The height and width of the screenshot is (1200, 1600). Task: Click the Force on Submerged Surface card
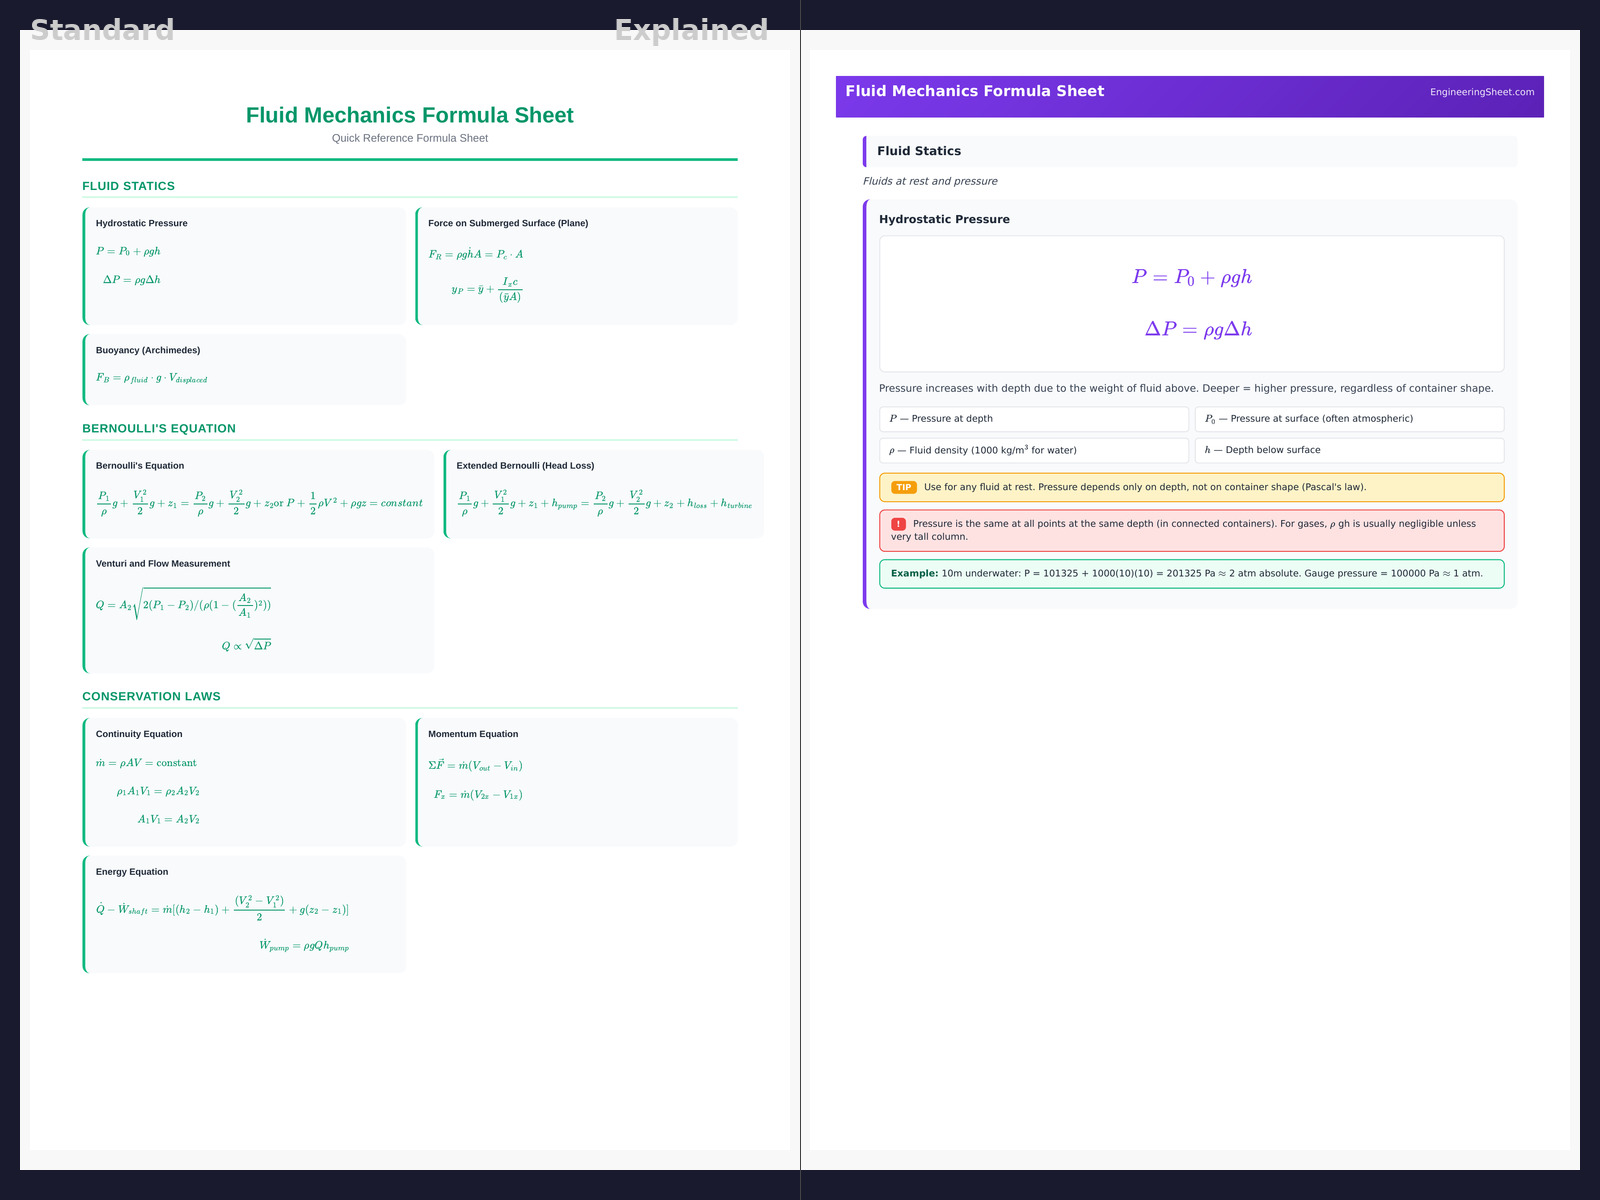coord(577,266)
